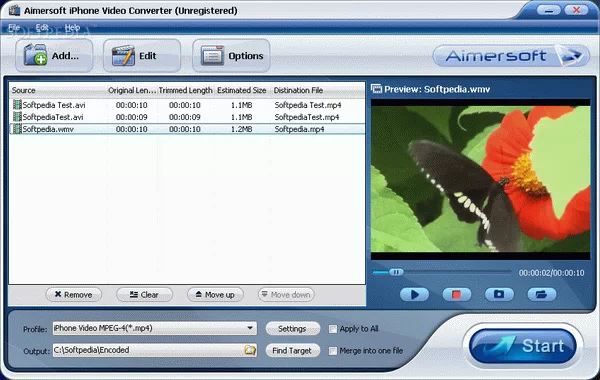Open the Edit menu
Image resolution: width=600 pixels, height=380 pixels.
click(42, 28)
